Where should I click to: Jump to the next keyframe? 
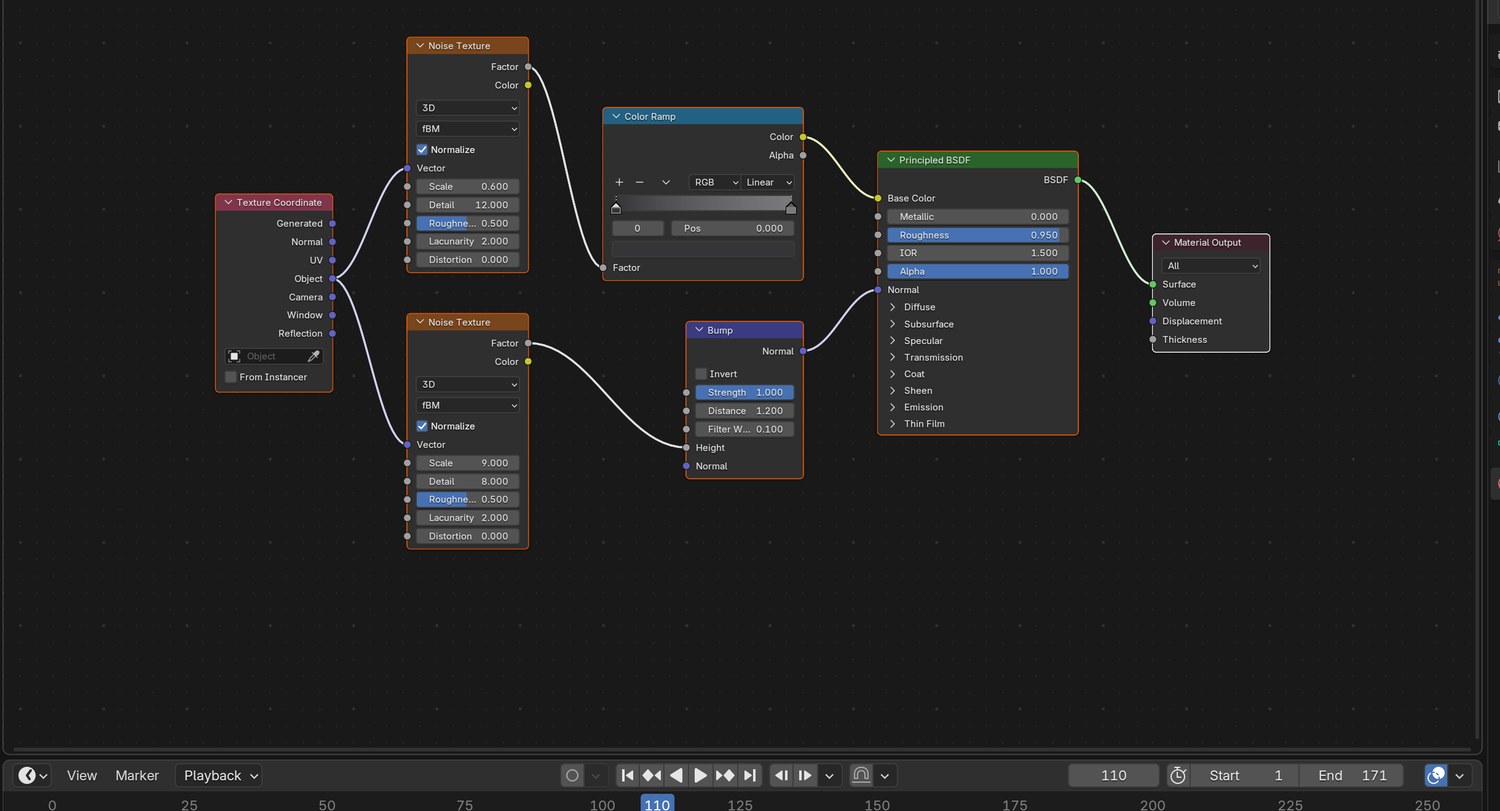tap(725, 775)
